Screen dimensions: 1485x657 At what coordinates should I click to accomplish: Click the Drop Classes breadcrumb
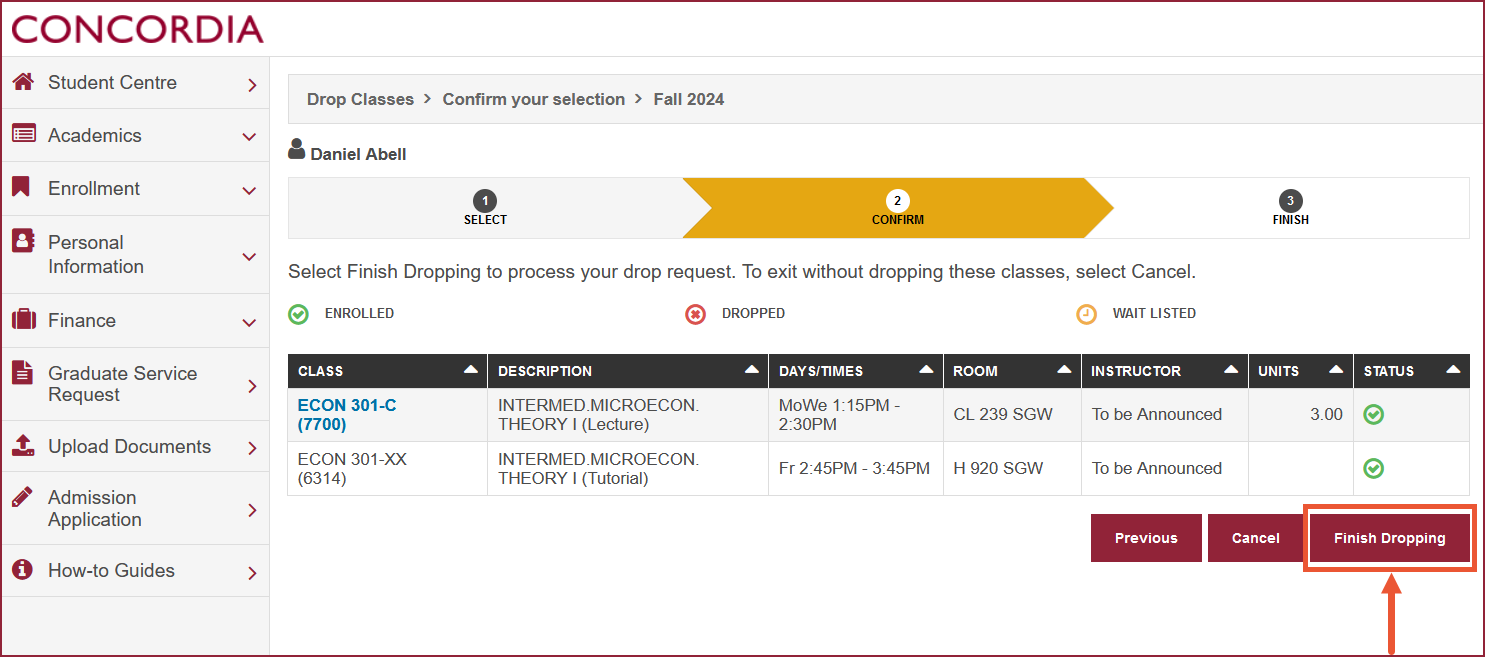(x=360, y=99)
